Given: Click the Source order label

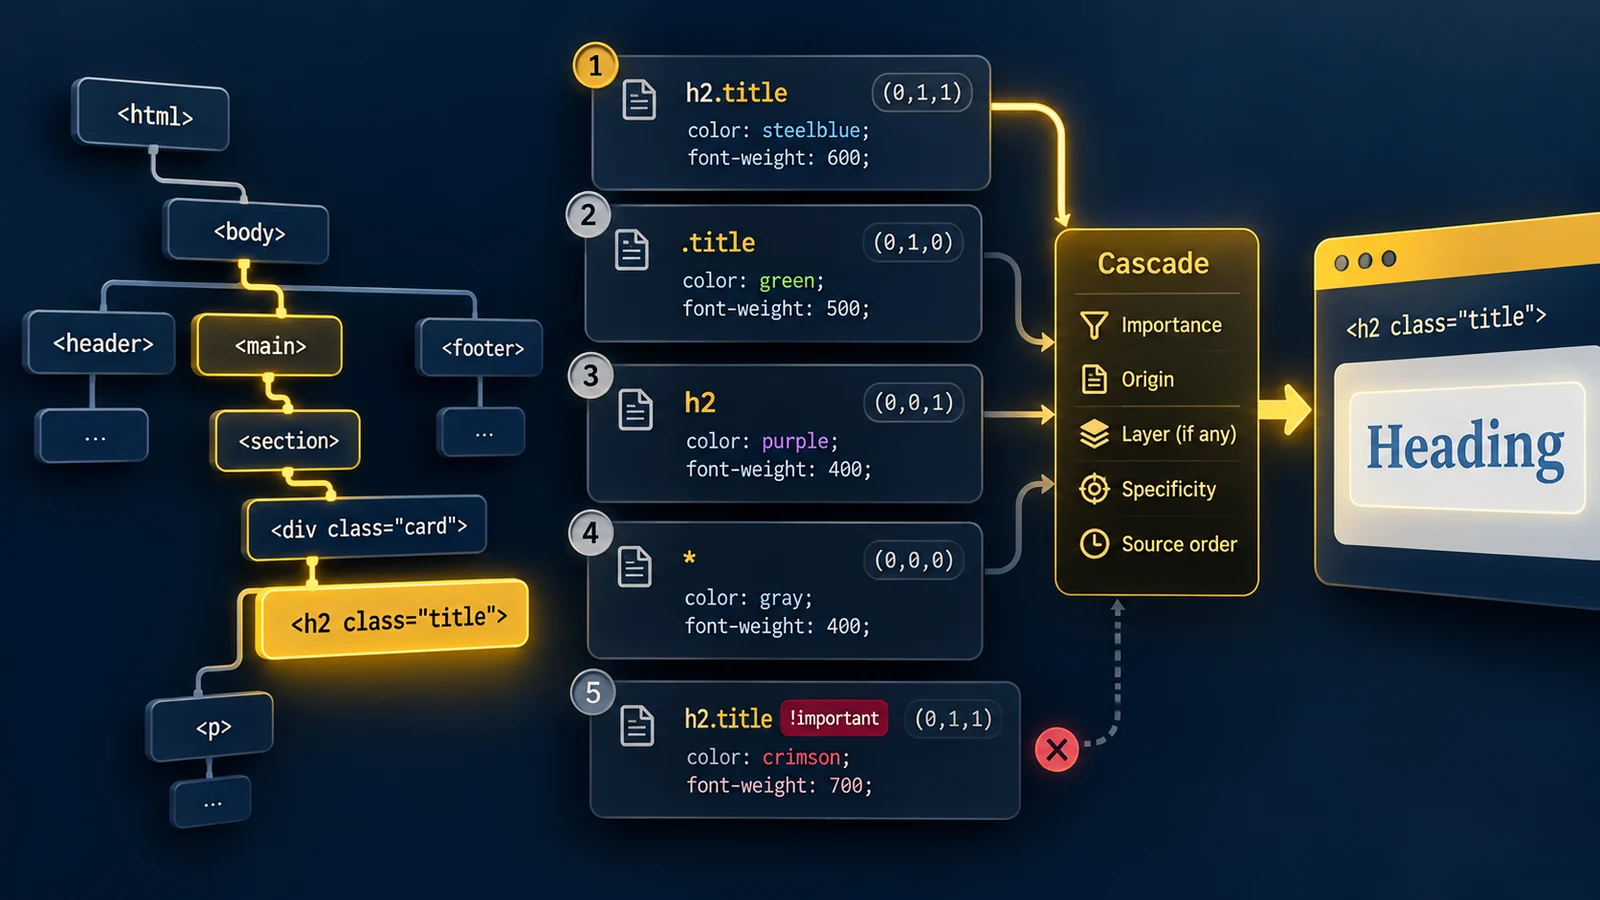Looking at the screenshot, I should (1179, 544).
